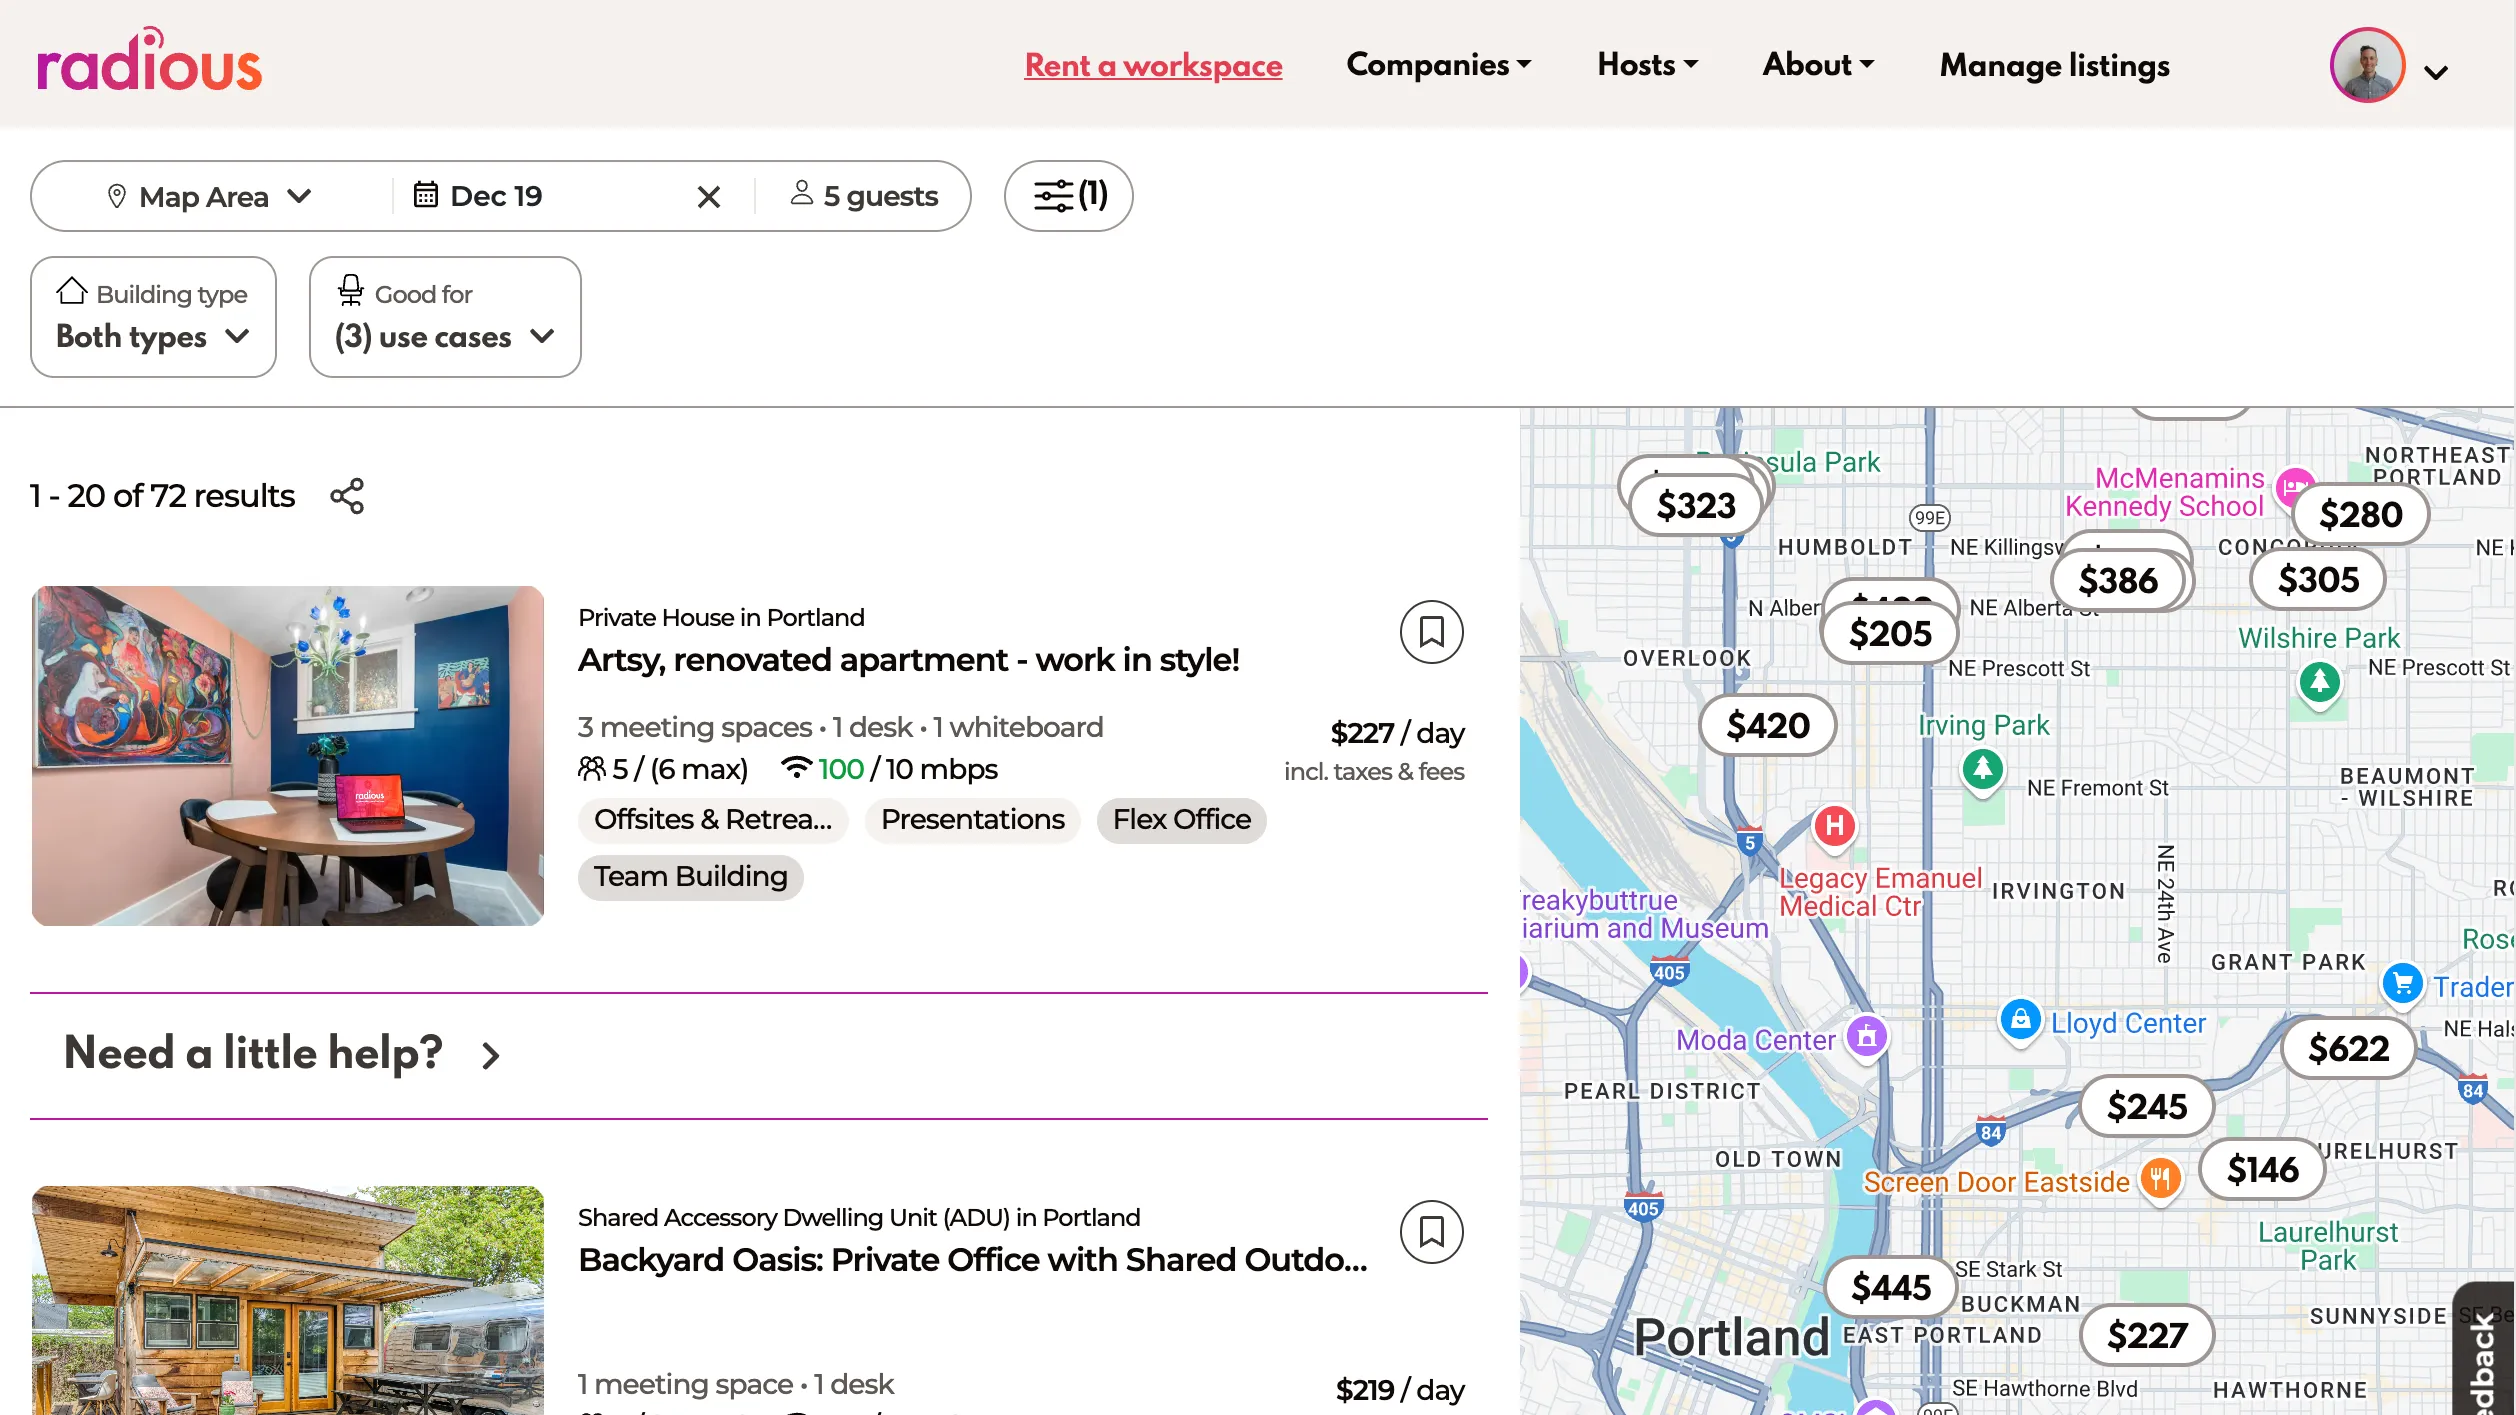Viewport: 2516px width, 1415px height.
Task: View the artsy apartment listing photo
Action: point(288,756)
